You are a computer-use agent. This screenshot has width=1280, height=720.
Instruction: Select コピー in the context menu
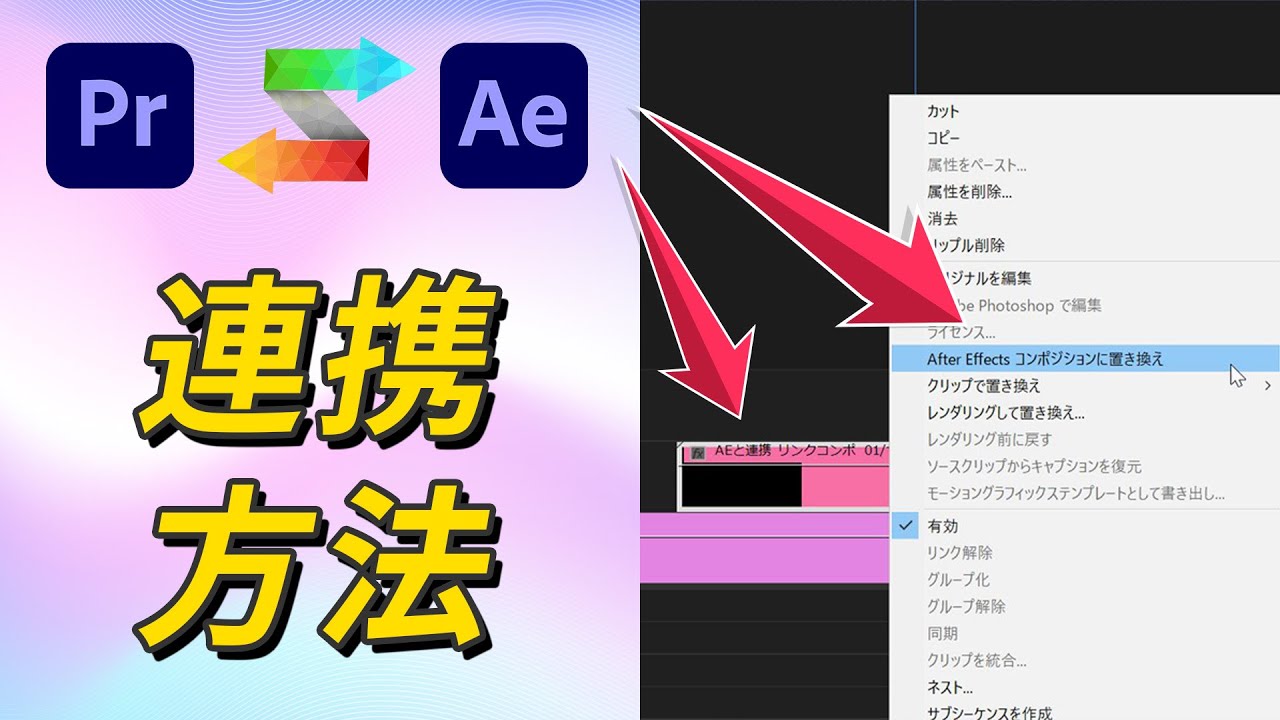tap(943, 138)
